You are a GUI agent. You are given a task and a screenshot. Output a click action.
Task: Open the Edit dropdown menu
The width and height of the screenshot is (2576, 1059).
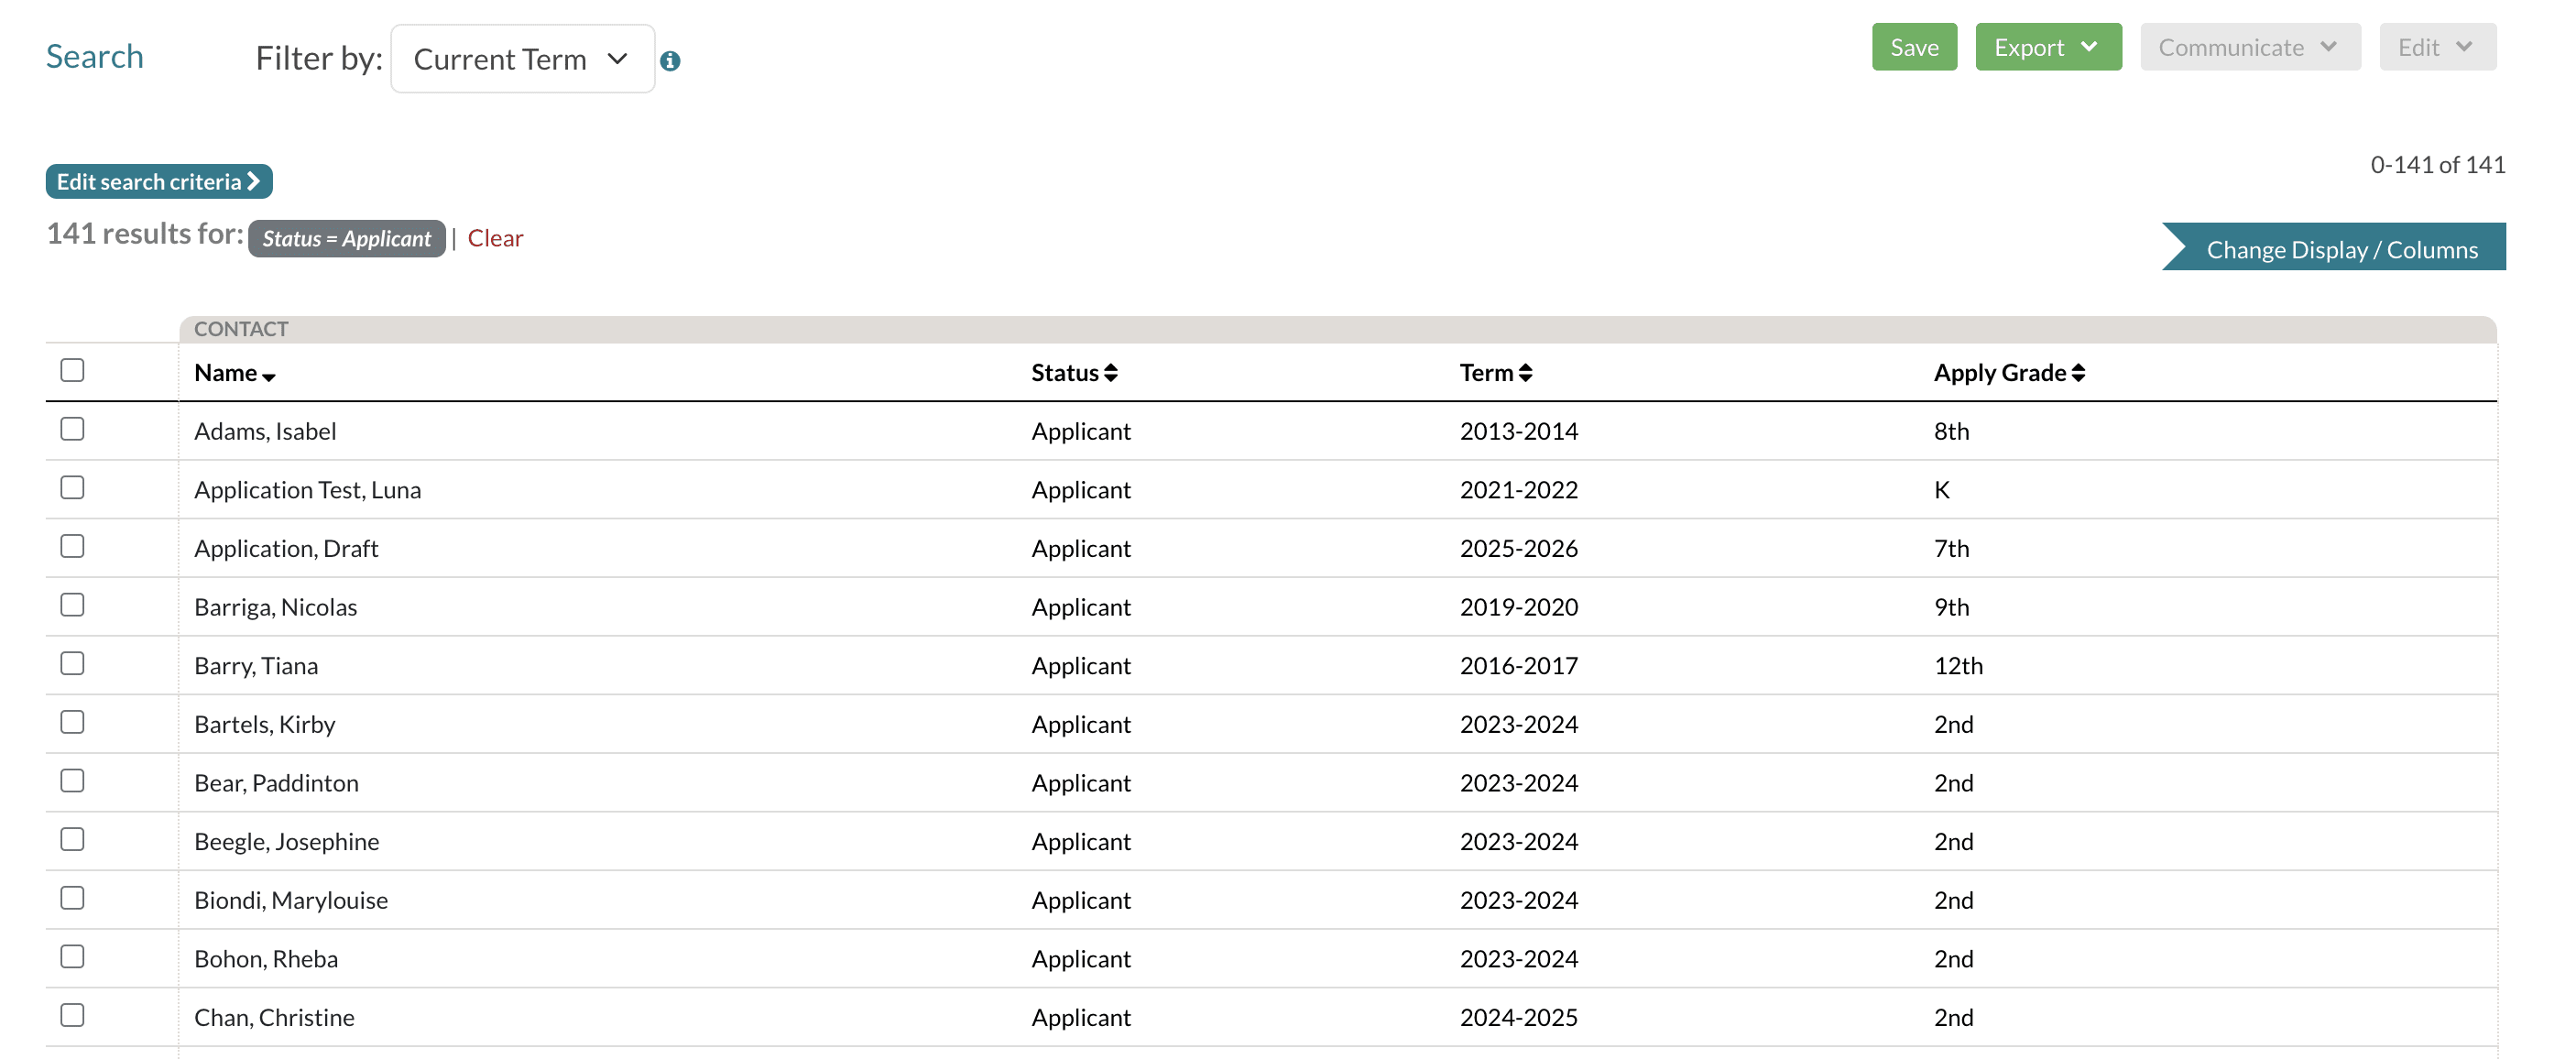(2436, 47)
